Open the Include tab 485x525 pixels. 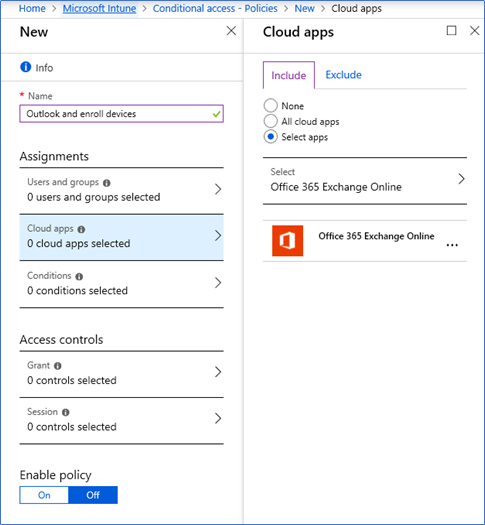point(289,75)
